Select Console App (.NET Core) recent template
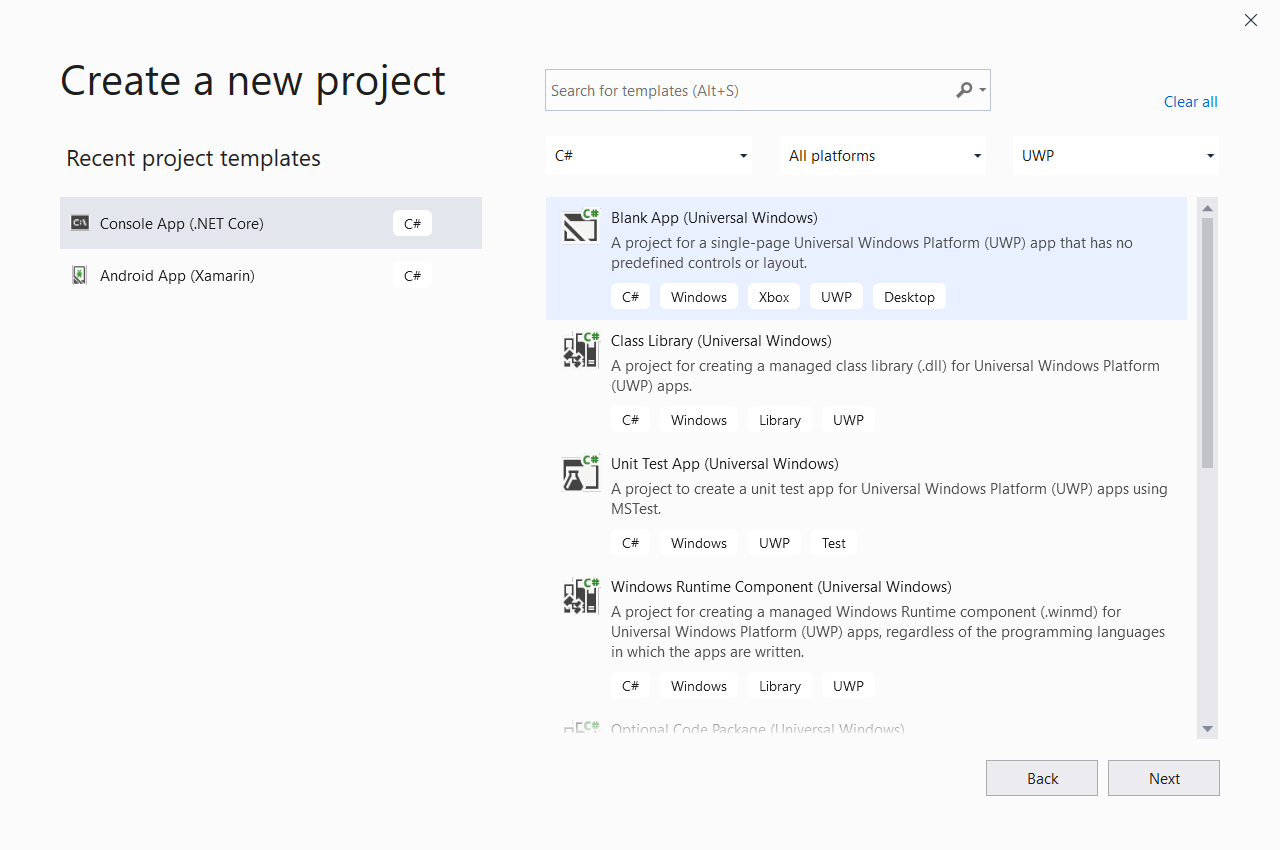This screenshot has height=850, width=1280. point(271,223)
